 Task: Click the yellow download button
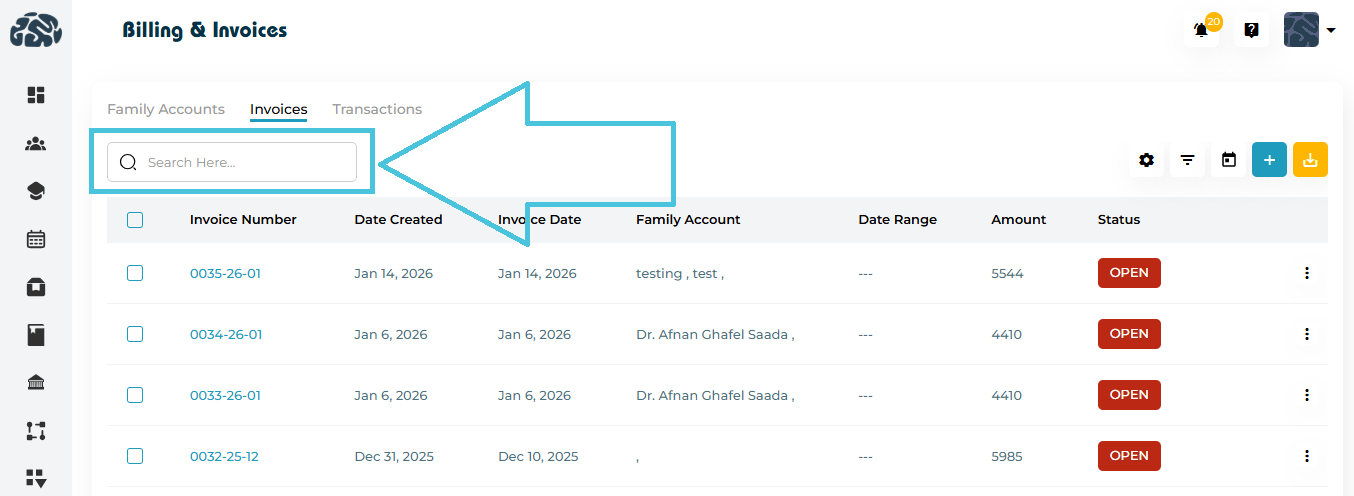(x=1310, y=160)
